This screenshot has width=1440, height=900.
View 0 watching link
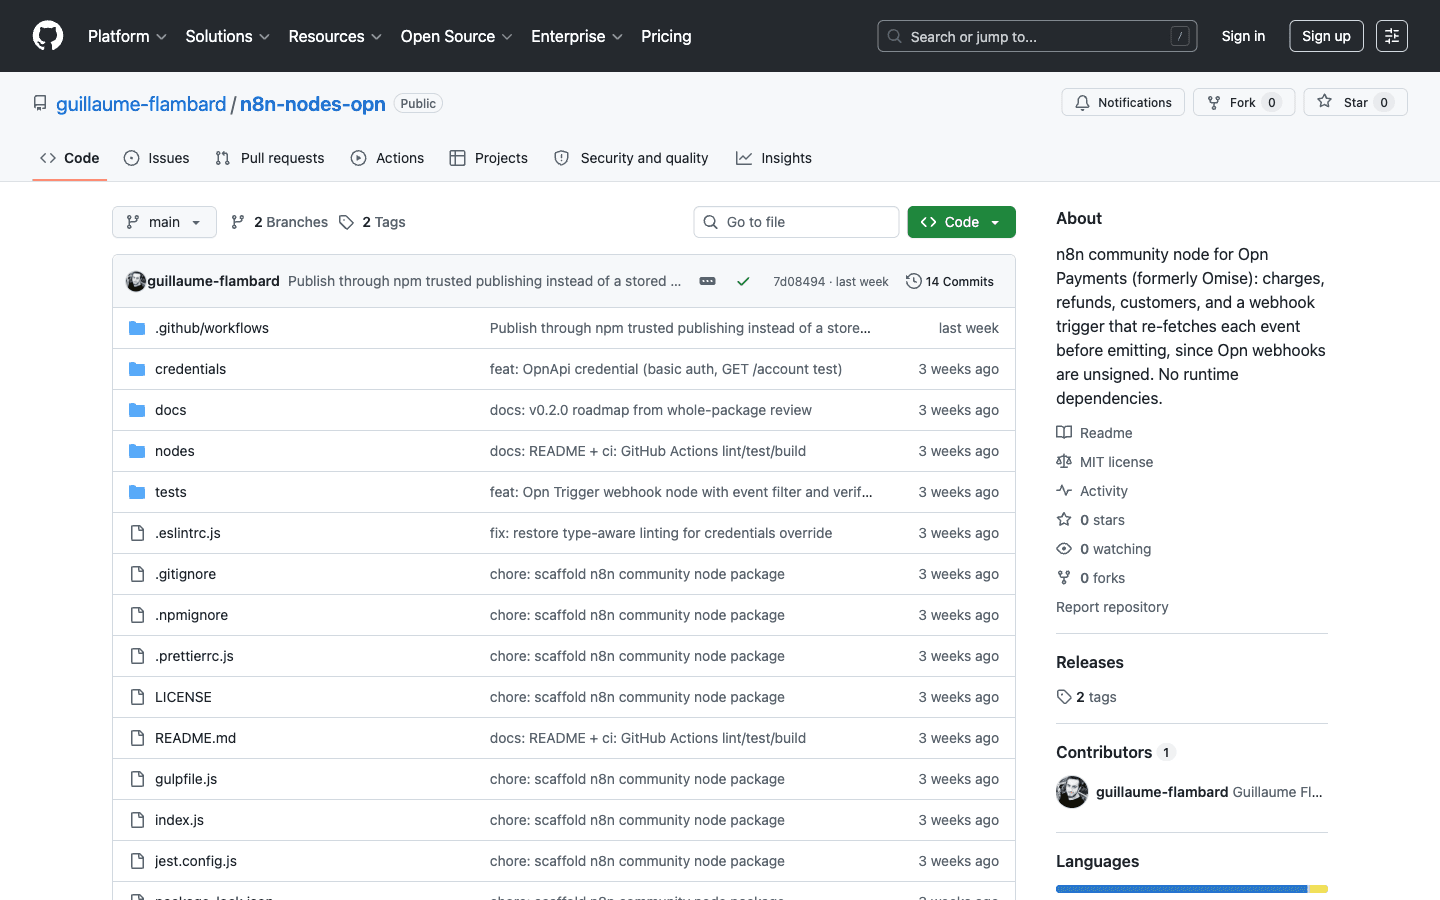pos(1104,549)
